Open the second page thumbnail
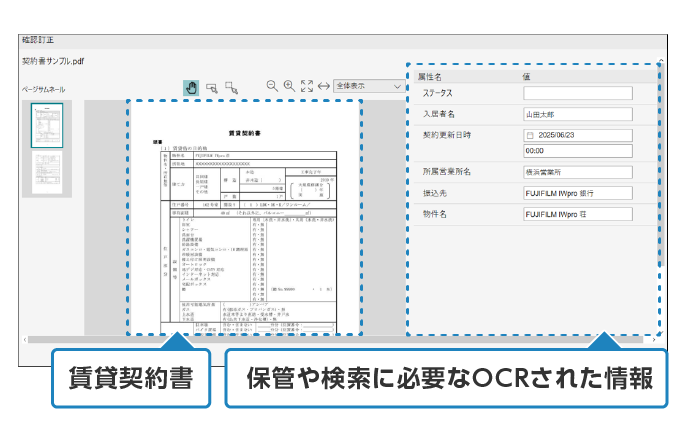The image size is (686, 431). pyautogui.click(x=47, y=173)
